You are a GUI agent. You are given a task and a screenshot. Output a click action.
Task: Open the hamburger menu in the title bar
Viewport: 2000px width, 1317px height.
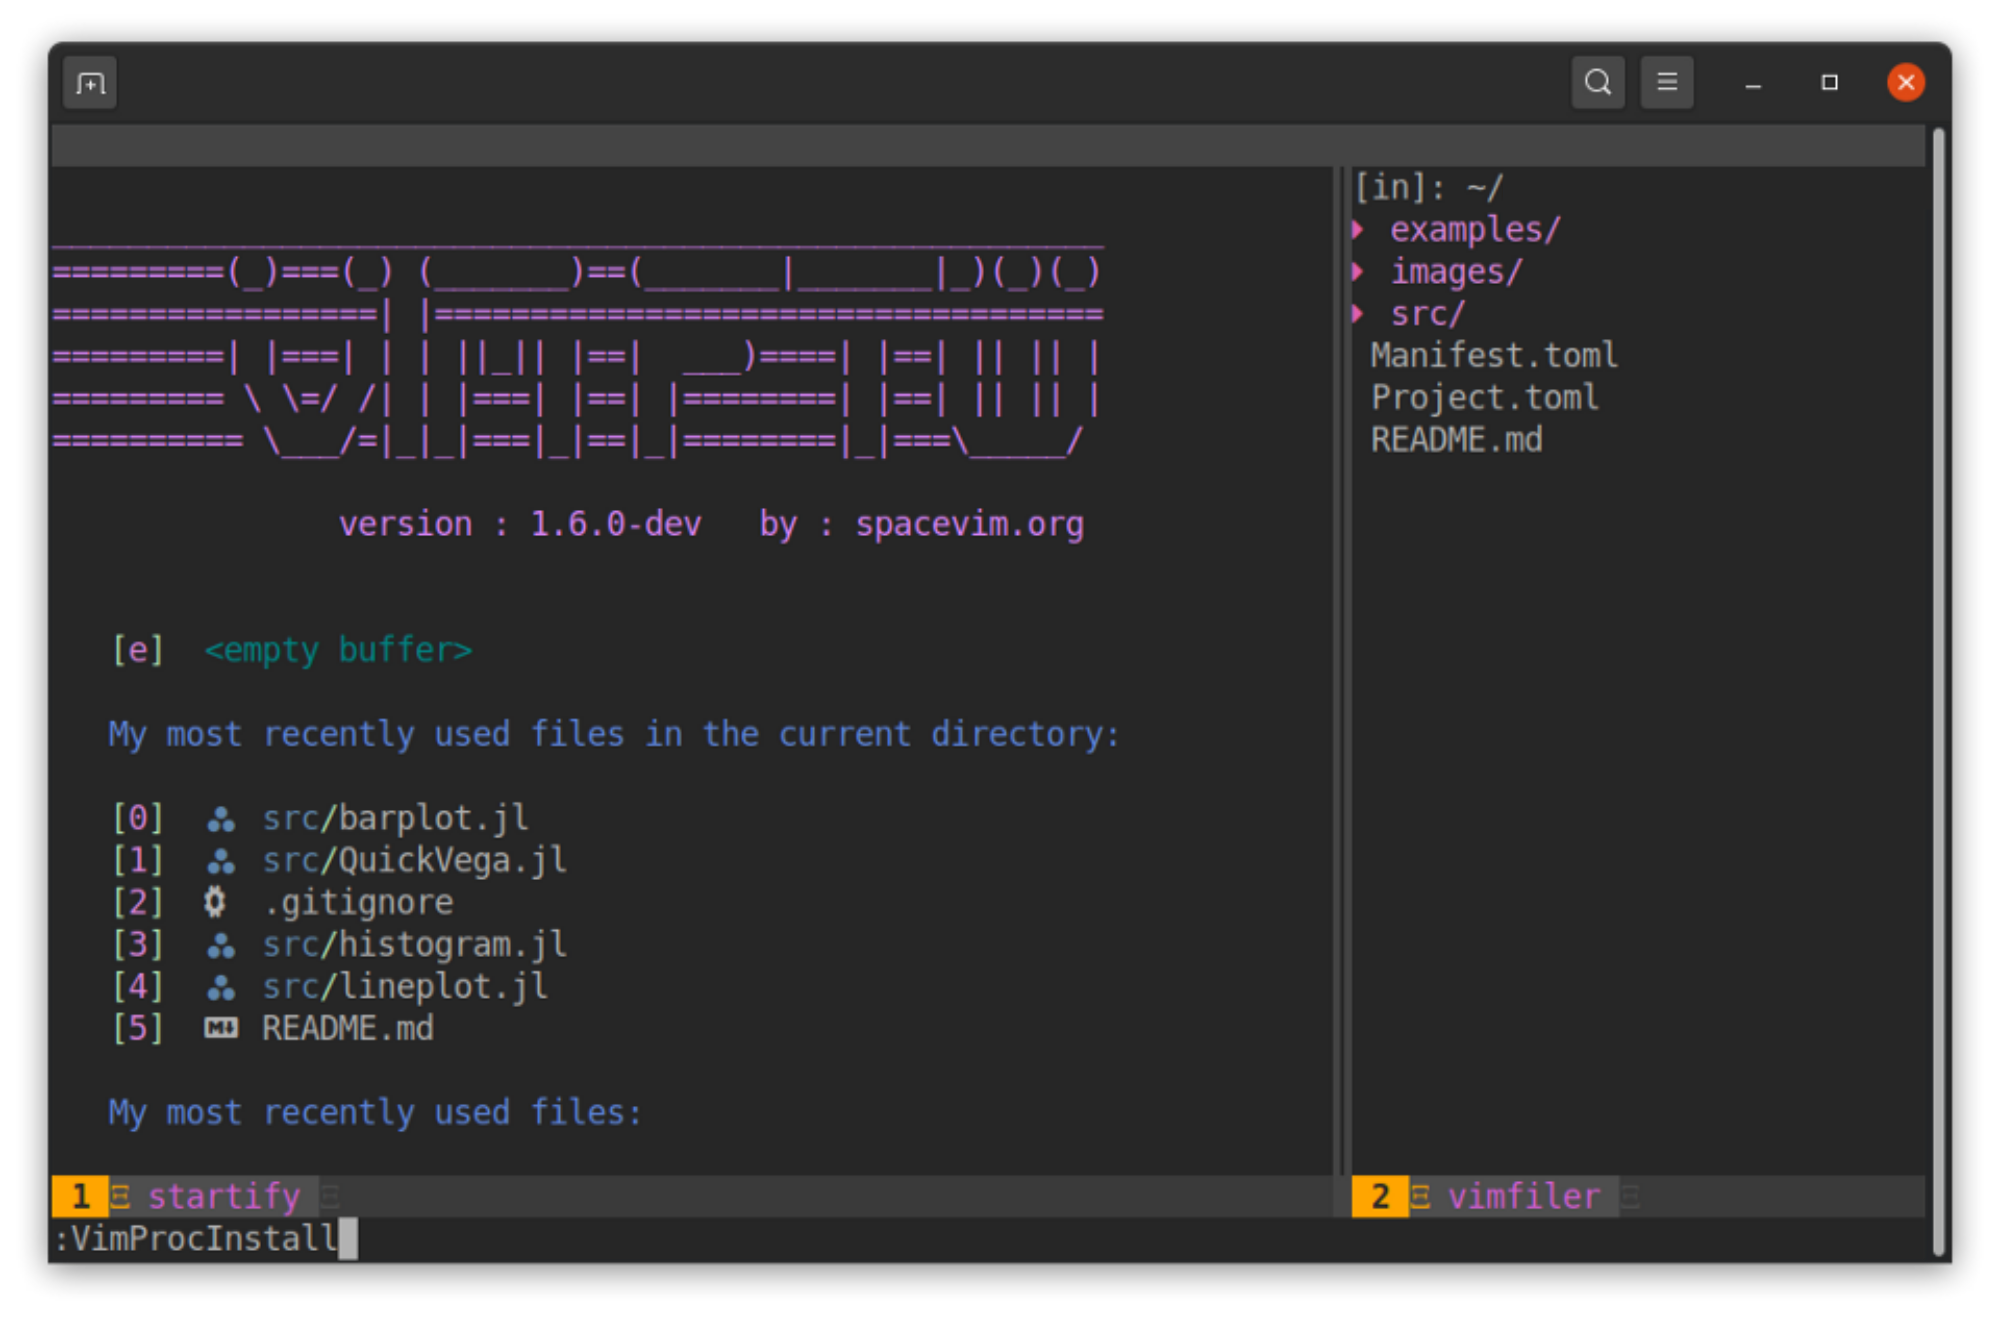pyautogui.click(x=1666, y=82)
